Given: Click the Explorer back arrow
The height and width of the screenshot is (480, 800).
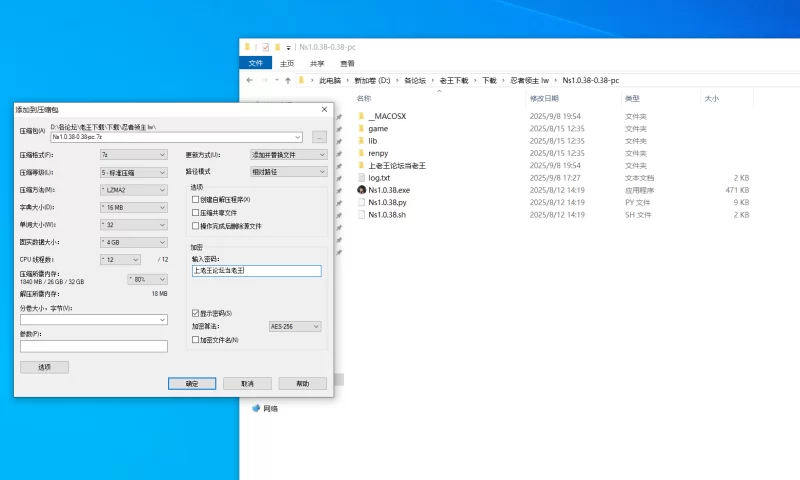Looking at the screenshot, I should pyautogui.click(x=249, y=80).
